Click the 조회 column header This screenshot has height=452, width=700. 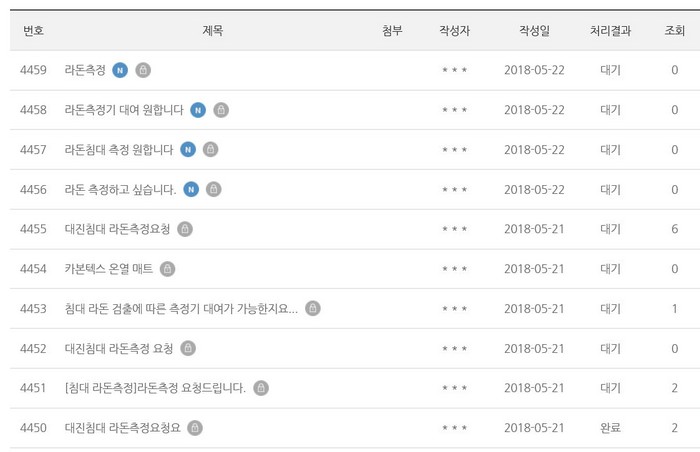675,30
